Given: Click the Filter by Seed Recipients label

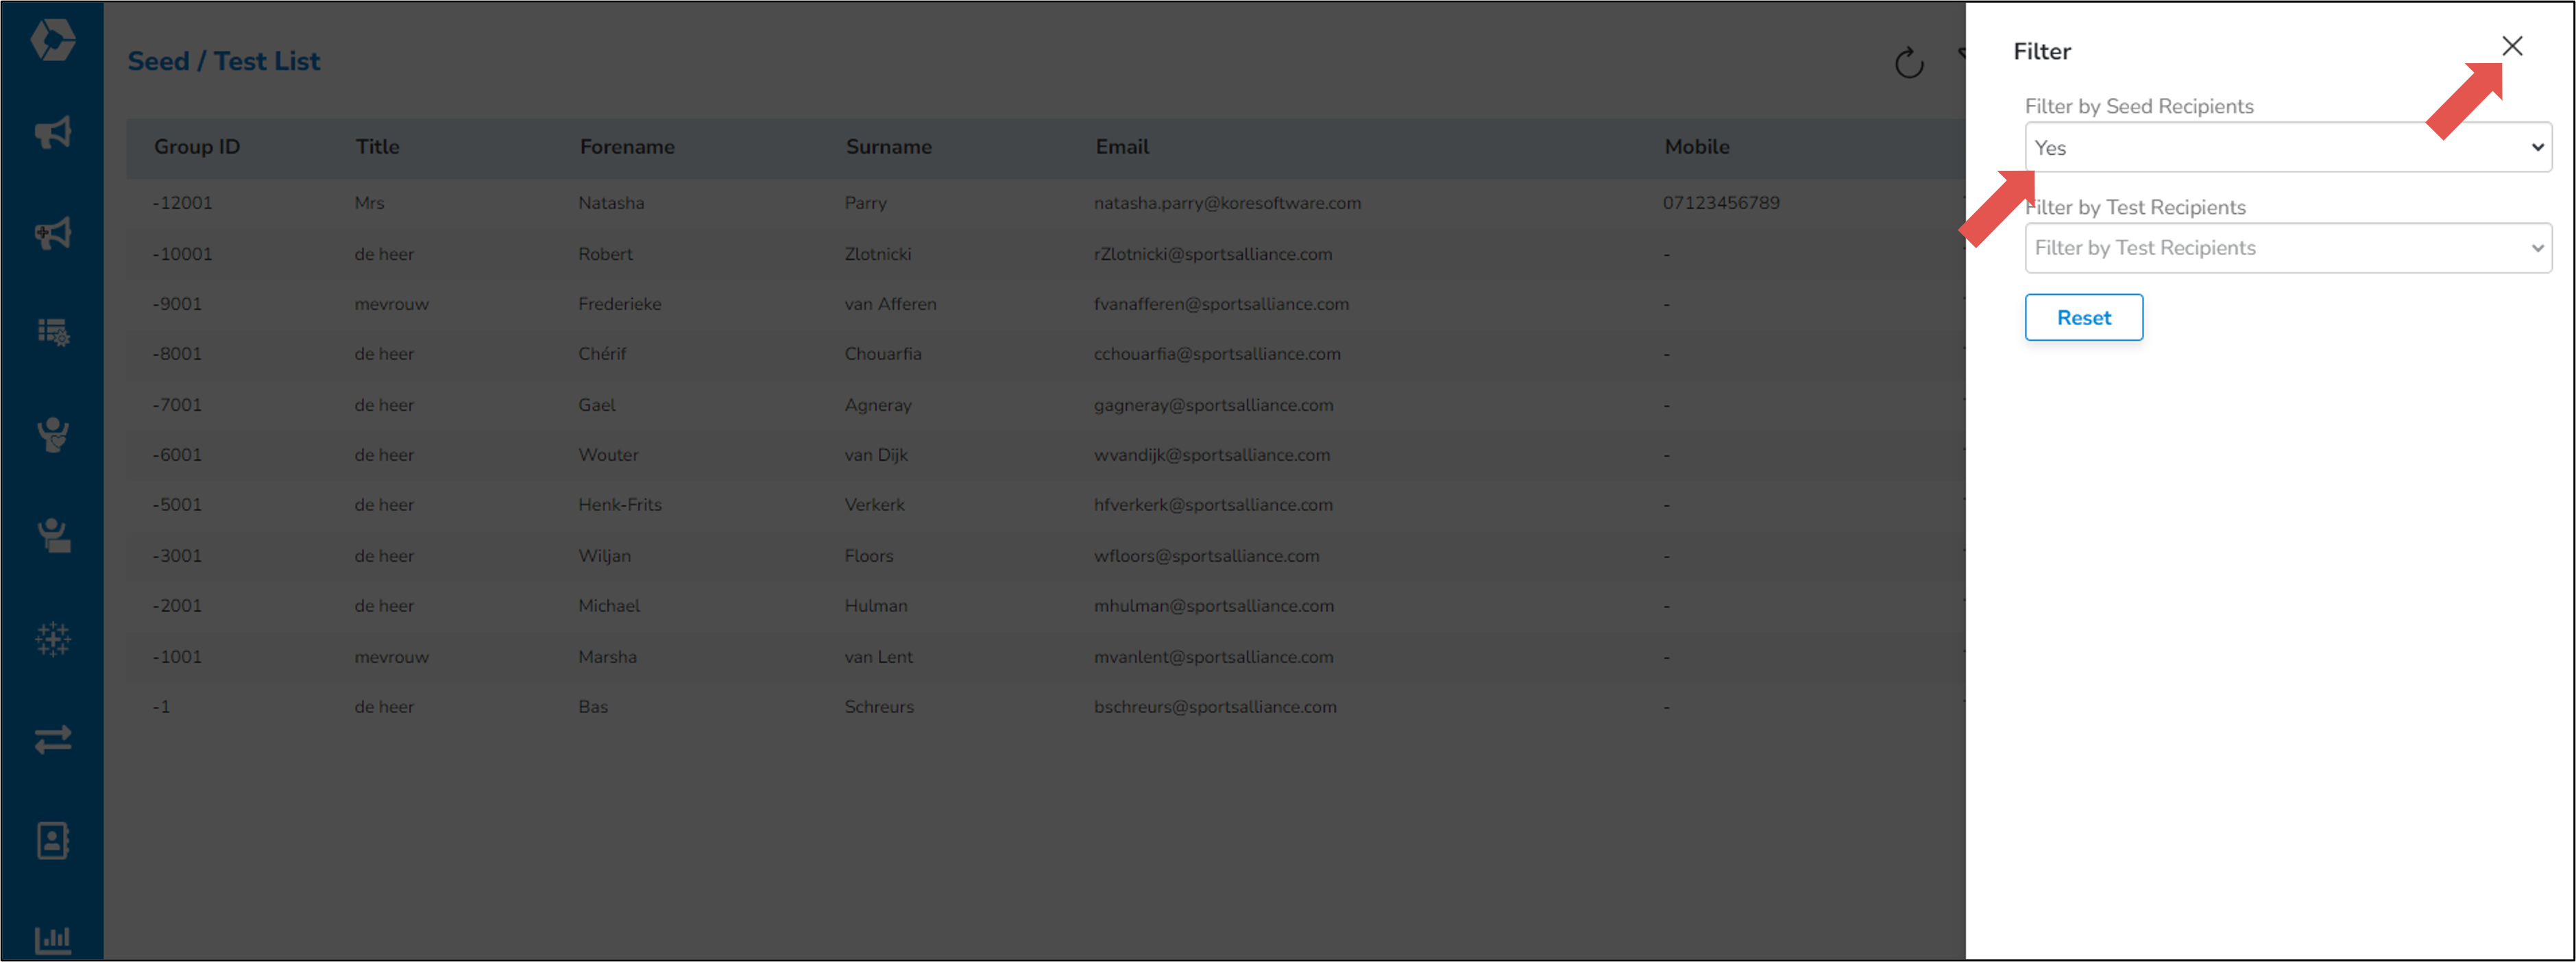Looking at the screenshot, I should (x=2138, y=106).
